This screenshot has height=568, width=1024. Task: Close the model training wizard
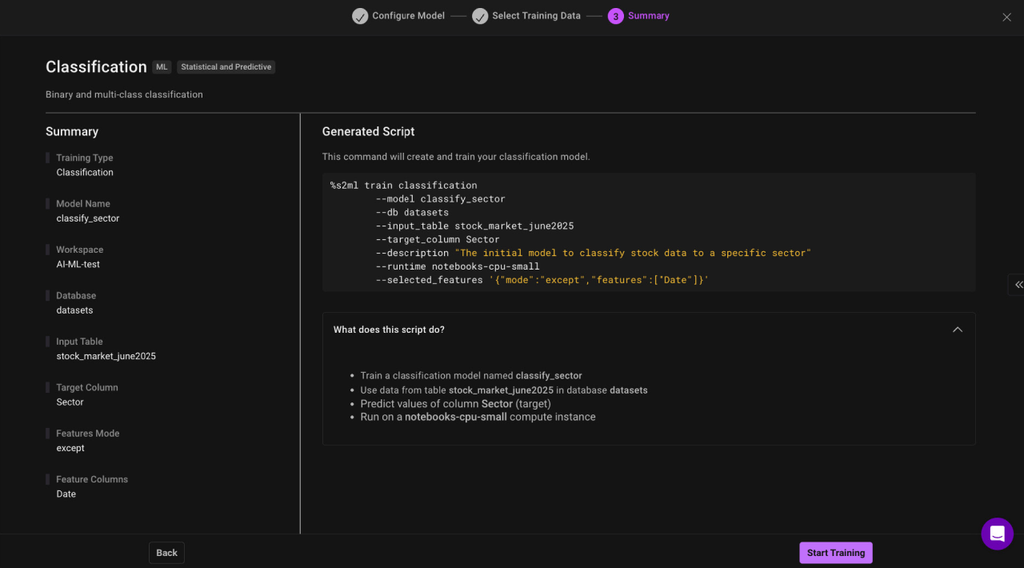1006,17
